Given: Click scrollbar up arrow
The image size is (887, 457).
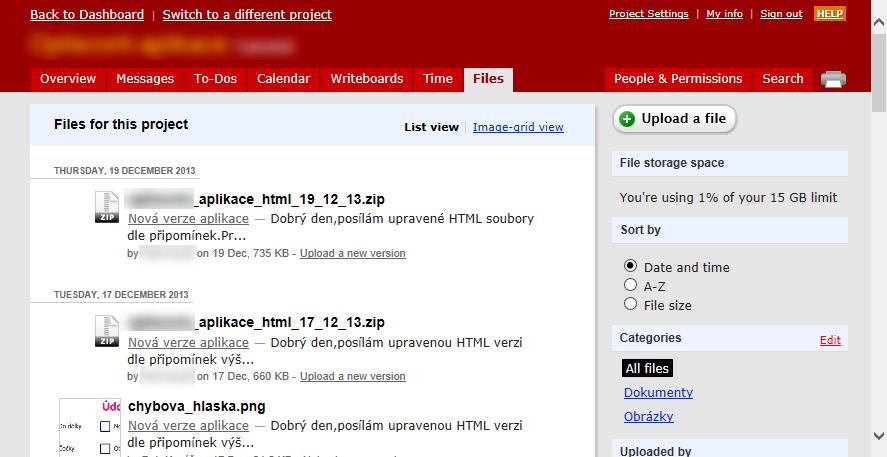Looking at the screenshot, I should (879, 22).
